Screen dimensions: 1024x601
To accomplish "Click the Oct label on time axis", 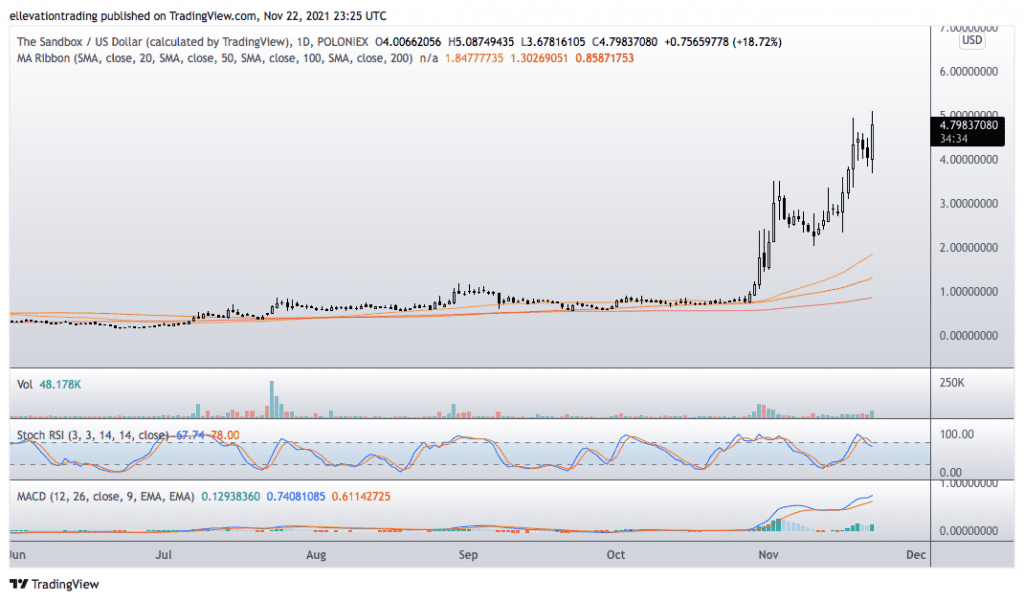I will click(616, 555).
